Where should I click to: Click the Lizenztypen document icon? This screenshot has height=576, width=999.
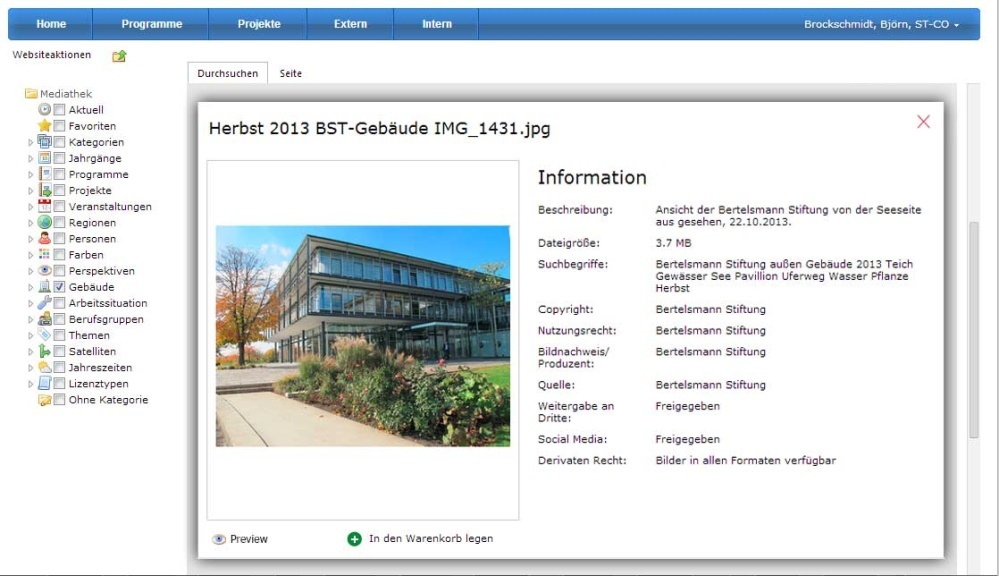click(x=45, y=383)
